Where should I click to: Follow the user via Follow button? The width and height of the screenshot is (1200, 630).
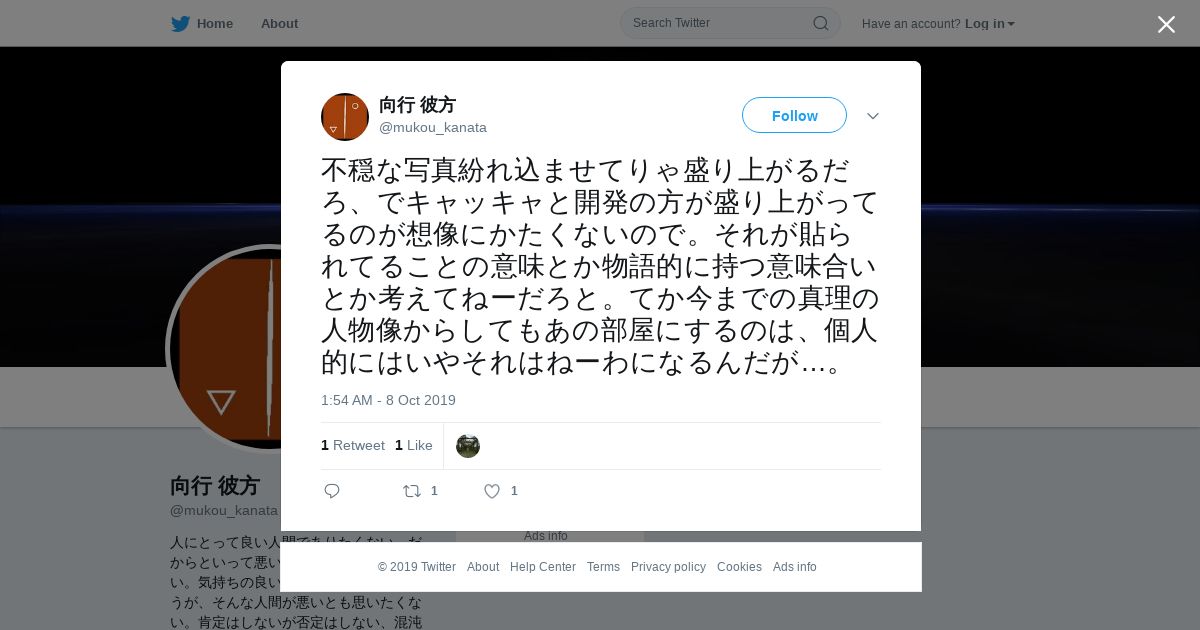(794, 115)
